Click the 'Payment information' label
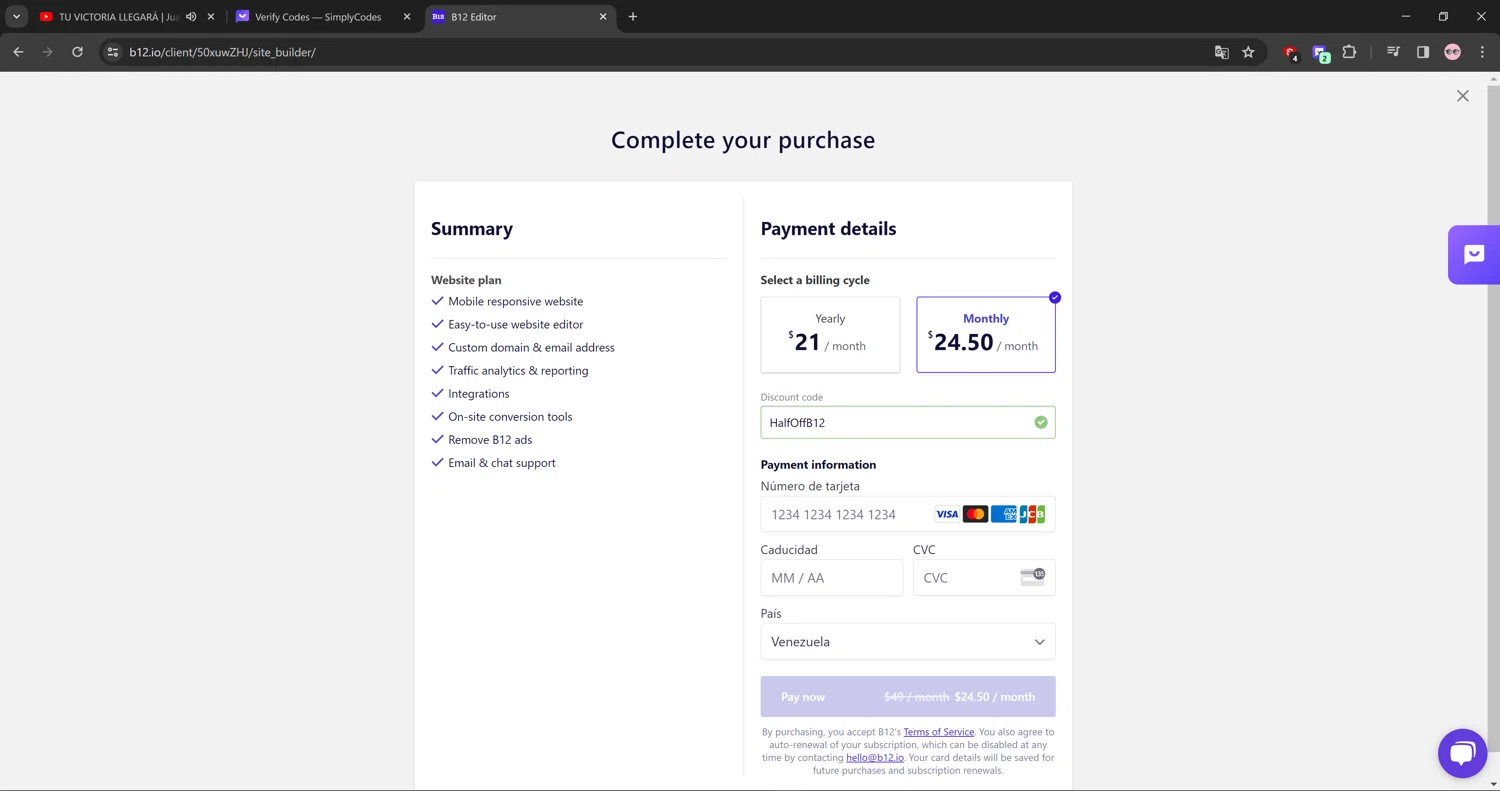 (818, 464)
